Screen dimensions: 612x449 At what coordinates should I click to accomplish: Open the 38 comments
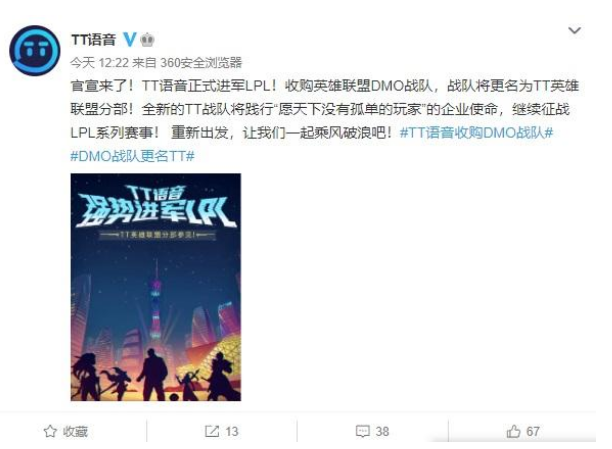382,431
